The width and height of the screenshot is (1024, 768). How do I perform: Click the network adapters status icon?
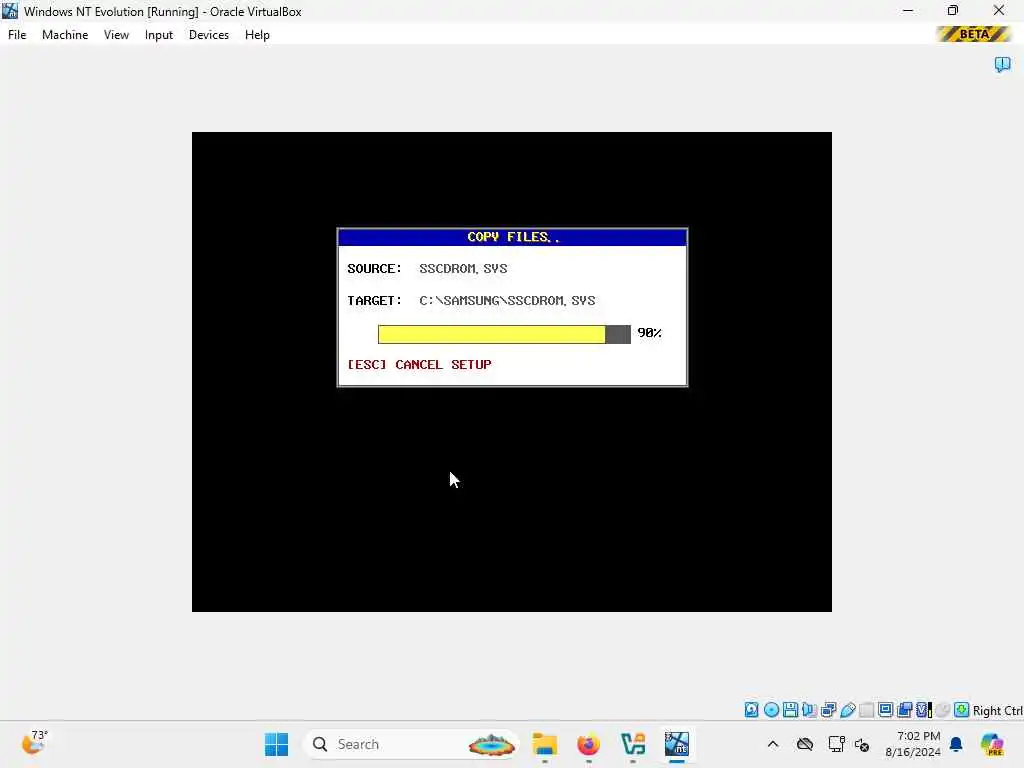click(x=829, y=710)
